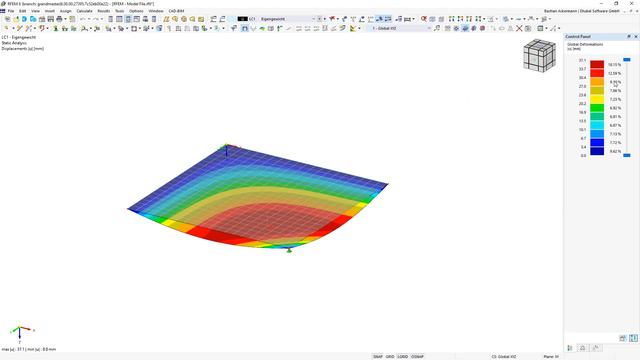Open the Edit menu
The image size is (640, 360).
(x=22, y=11)
